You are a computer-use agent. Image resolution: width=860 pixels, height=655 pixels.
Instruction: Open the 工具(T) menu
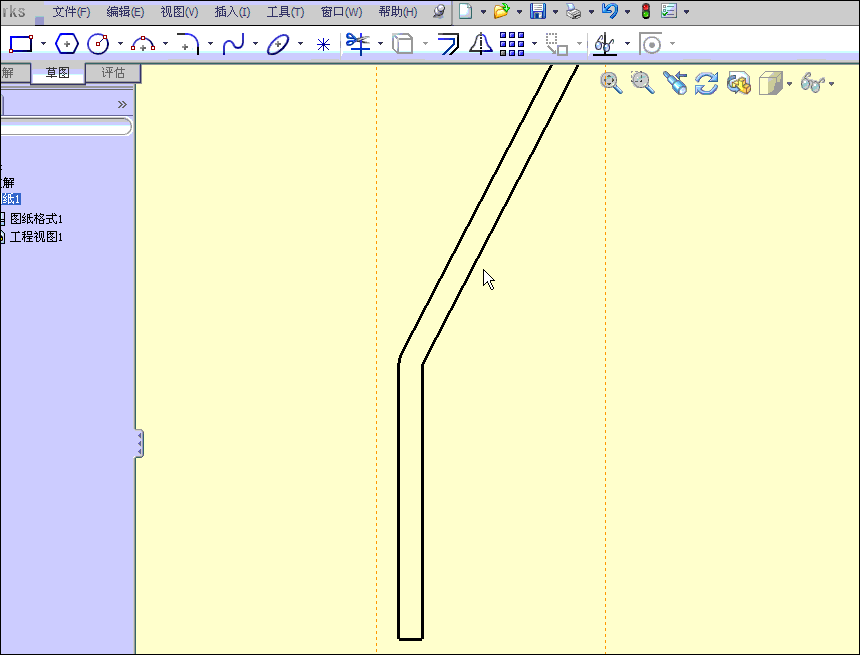point(285,12)
